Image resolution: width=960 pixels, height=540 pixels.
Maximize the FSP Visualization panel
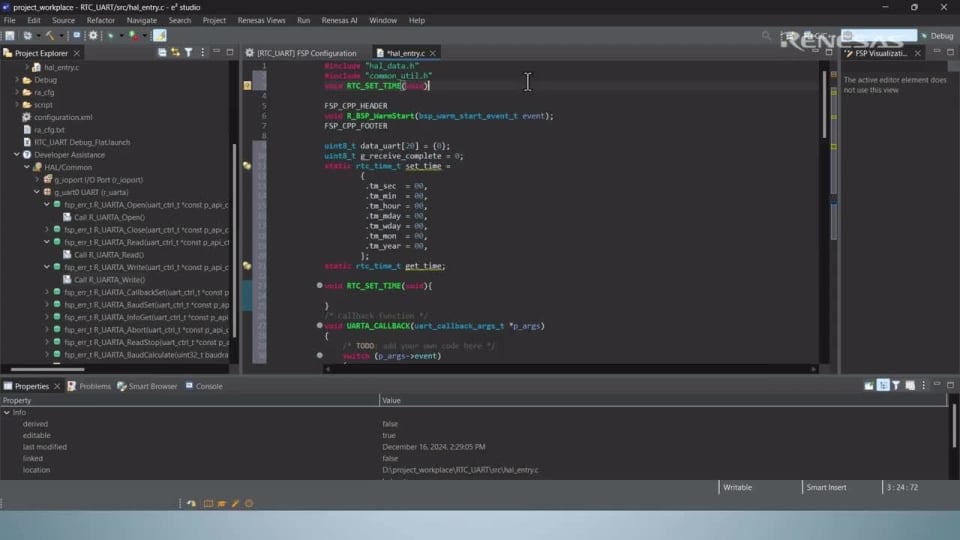pos(950,52)
